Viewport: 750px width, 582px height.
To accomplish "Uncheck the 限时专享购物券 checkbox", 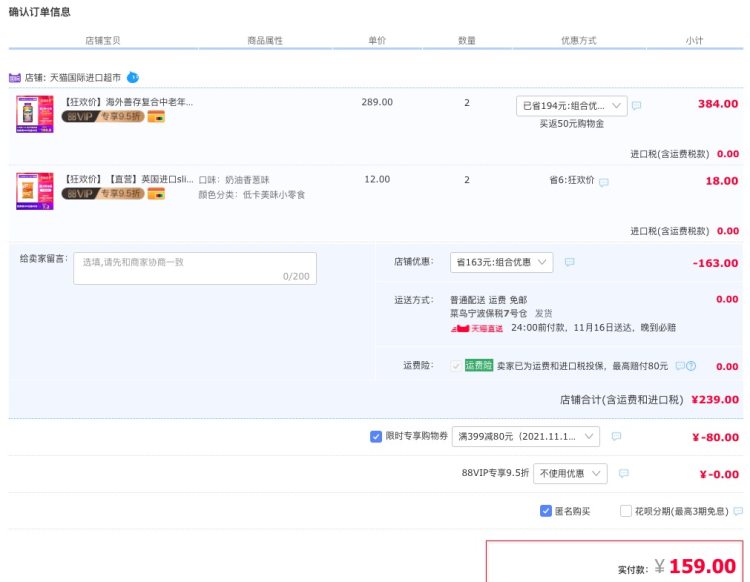I will pos(375,436).
